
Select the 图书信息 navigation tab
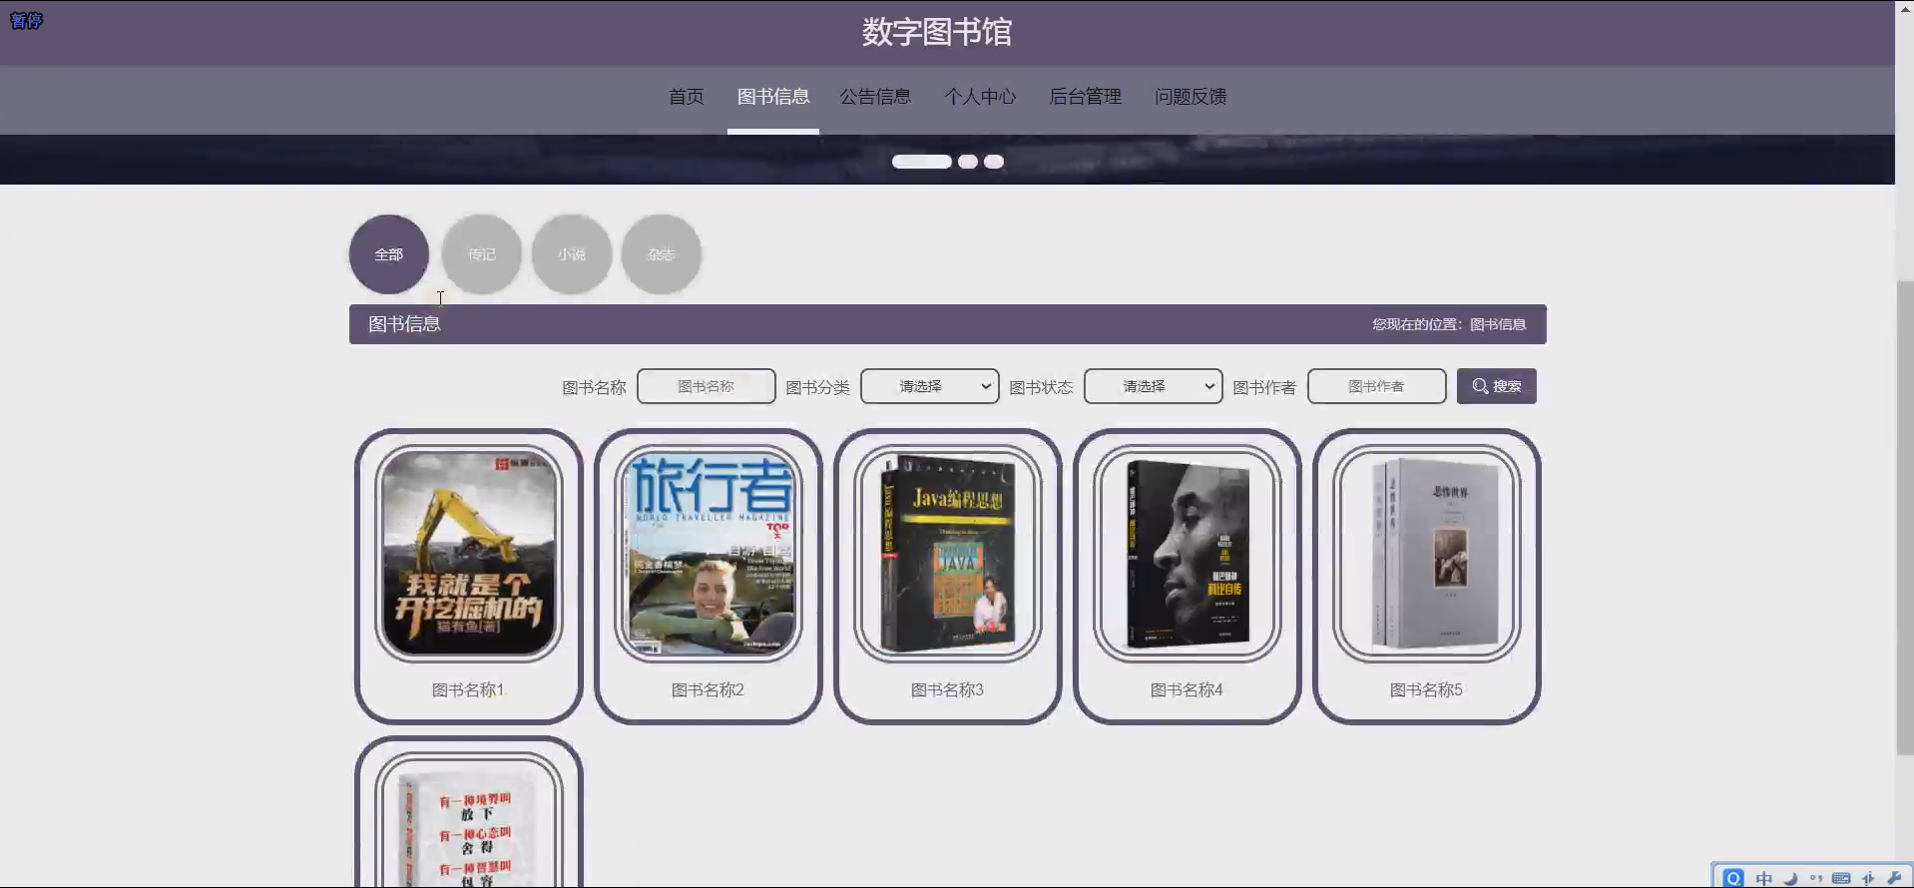point(773,97)
